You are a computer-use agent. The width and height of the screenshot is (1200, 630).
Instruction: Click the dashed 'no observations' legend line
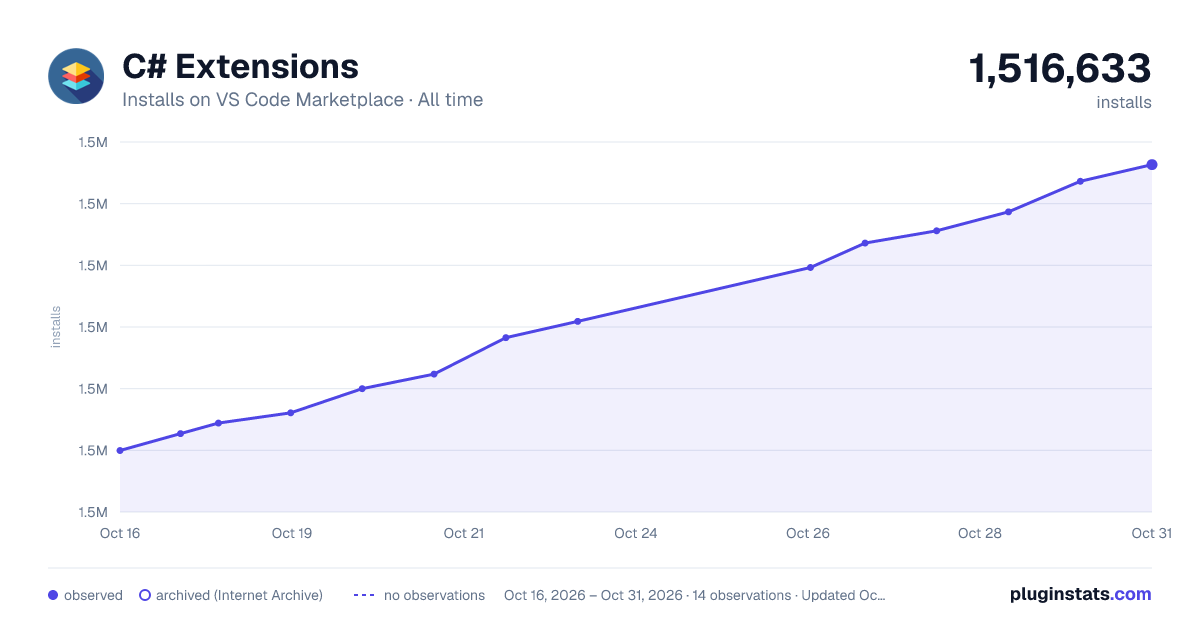tap(364, 595)
